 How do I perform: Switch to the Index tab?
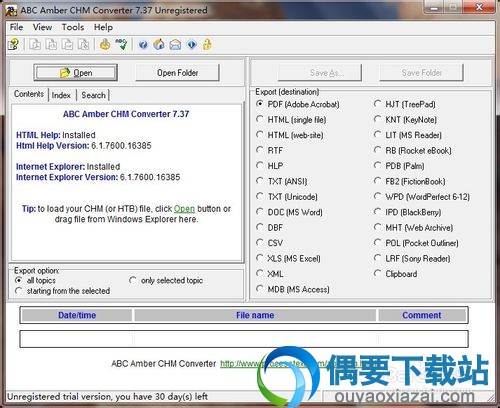coord(61,95)
